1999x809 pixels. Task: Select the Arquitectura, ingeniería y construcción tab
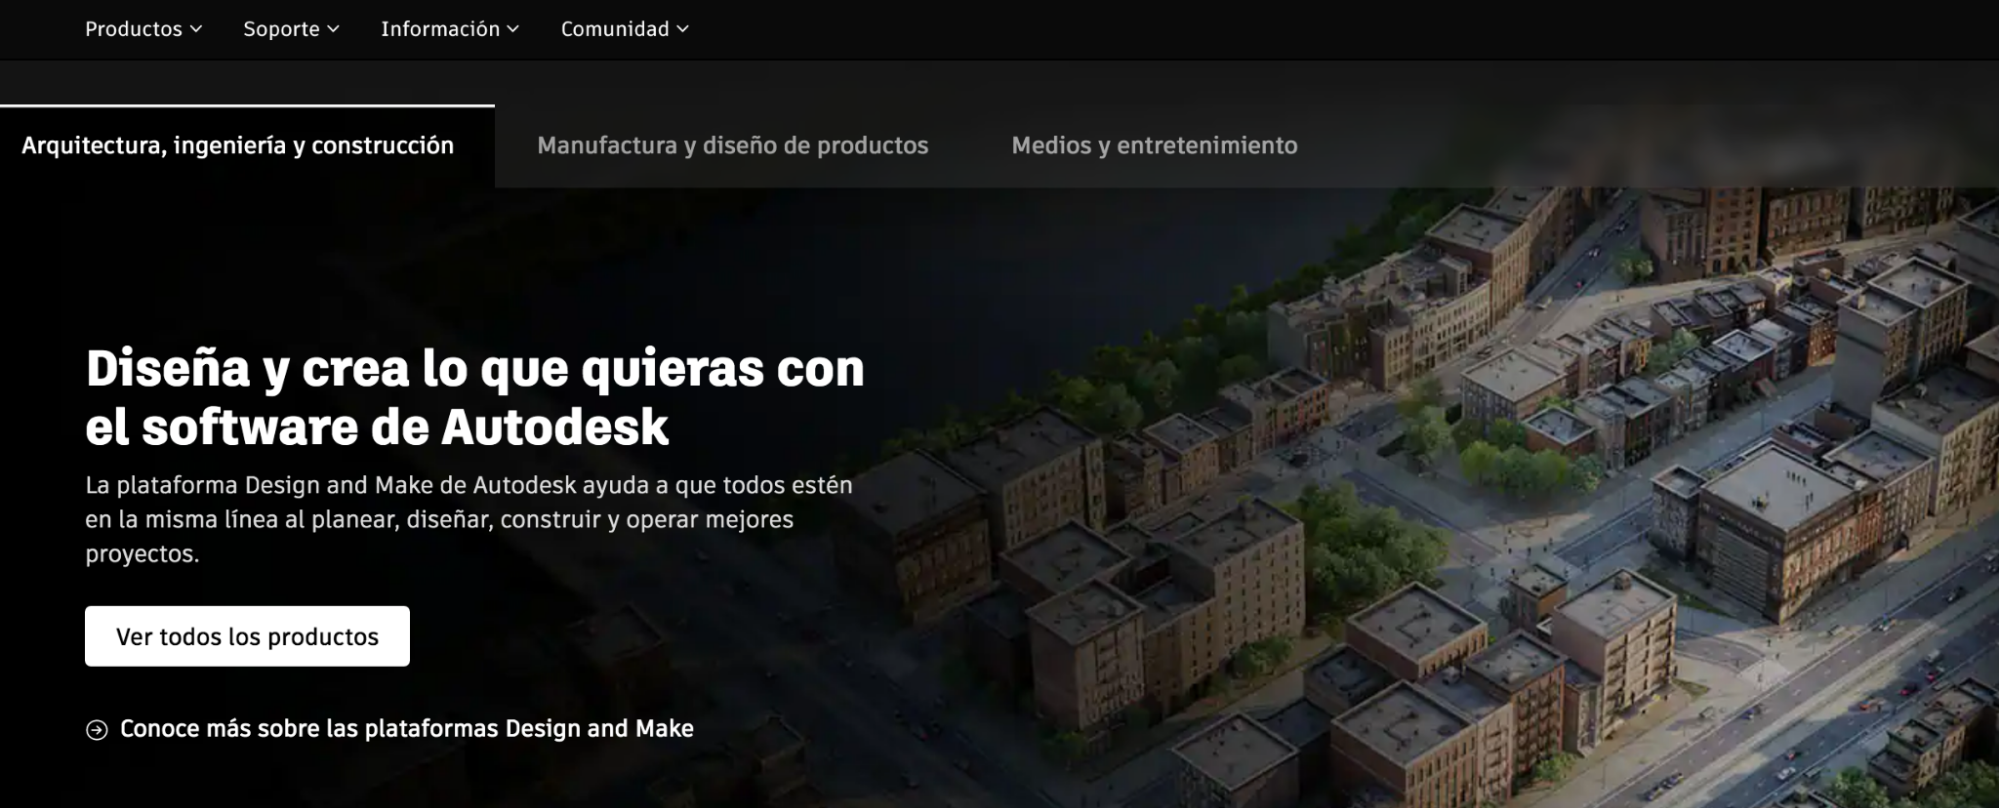(x=247, y=146)
